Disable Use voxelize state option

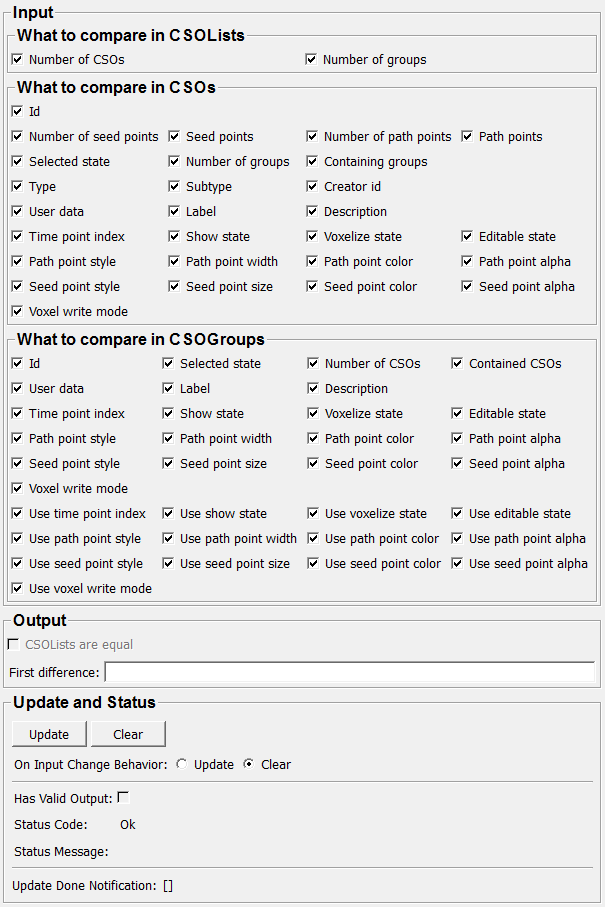(313, 514)
